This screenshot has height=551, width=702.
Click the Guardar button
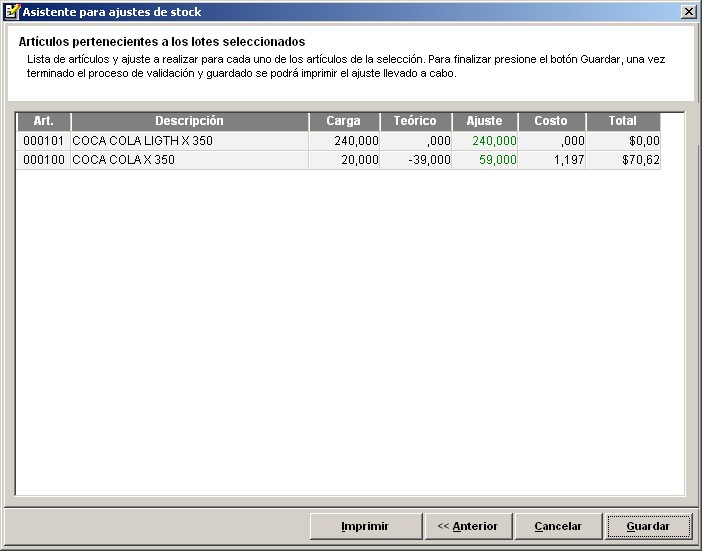coord(649,526)
